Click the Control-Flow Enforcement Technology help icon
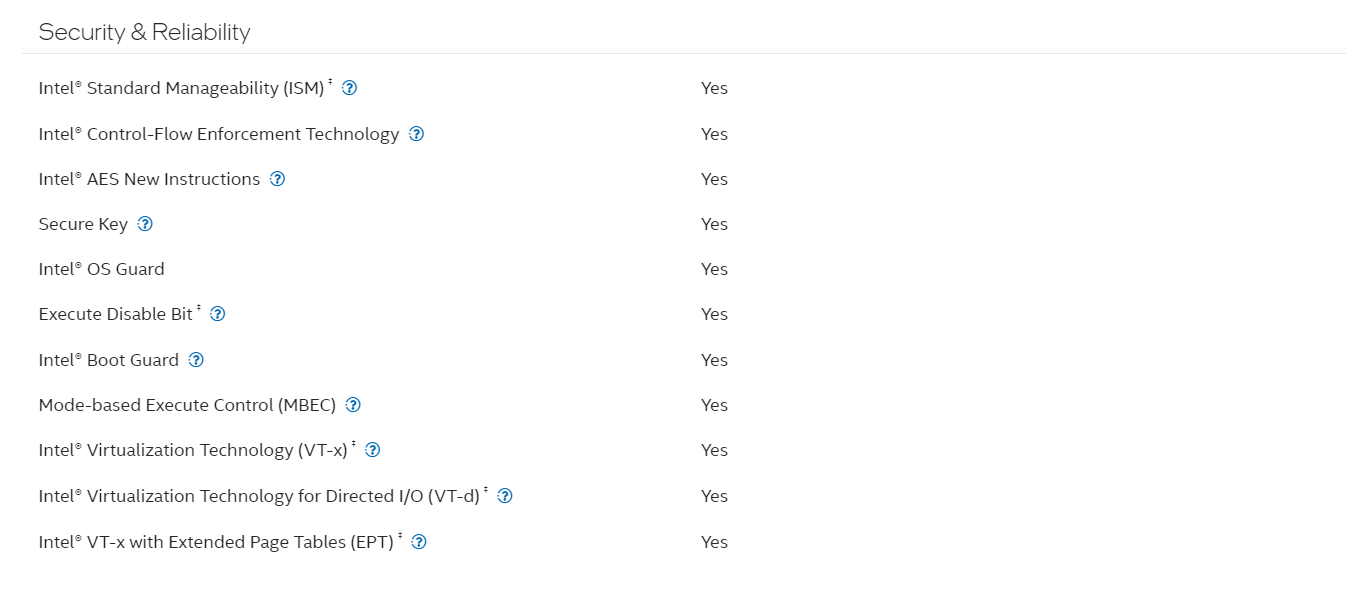This screenshot has width=1360, height=604. [417, 134]
